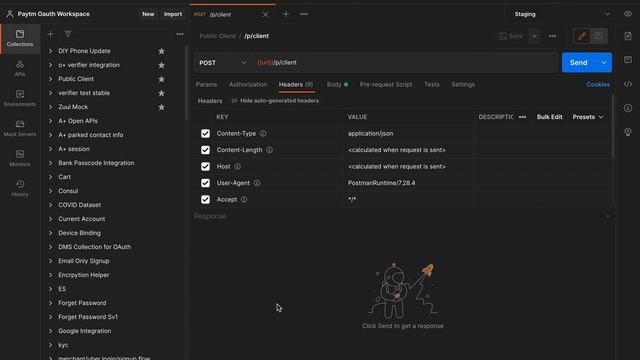Expand the COVID Dataset collection
Image resolution: width=640 pixels, height=360 pixels.
[51, 205]
